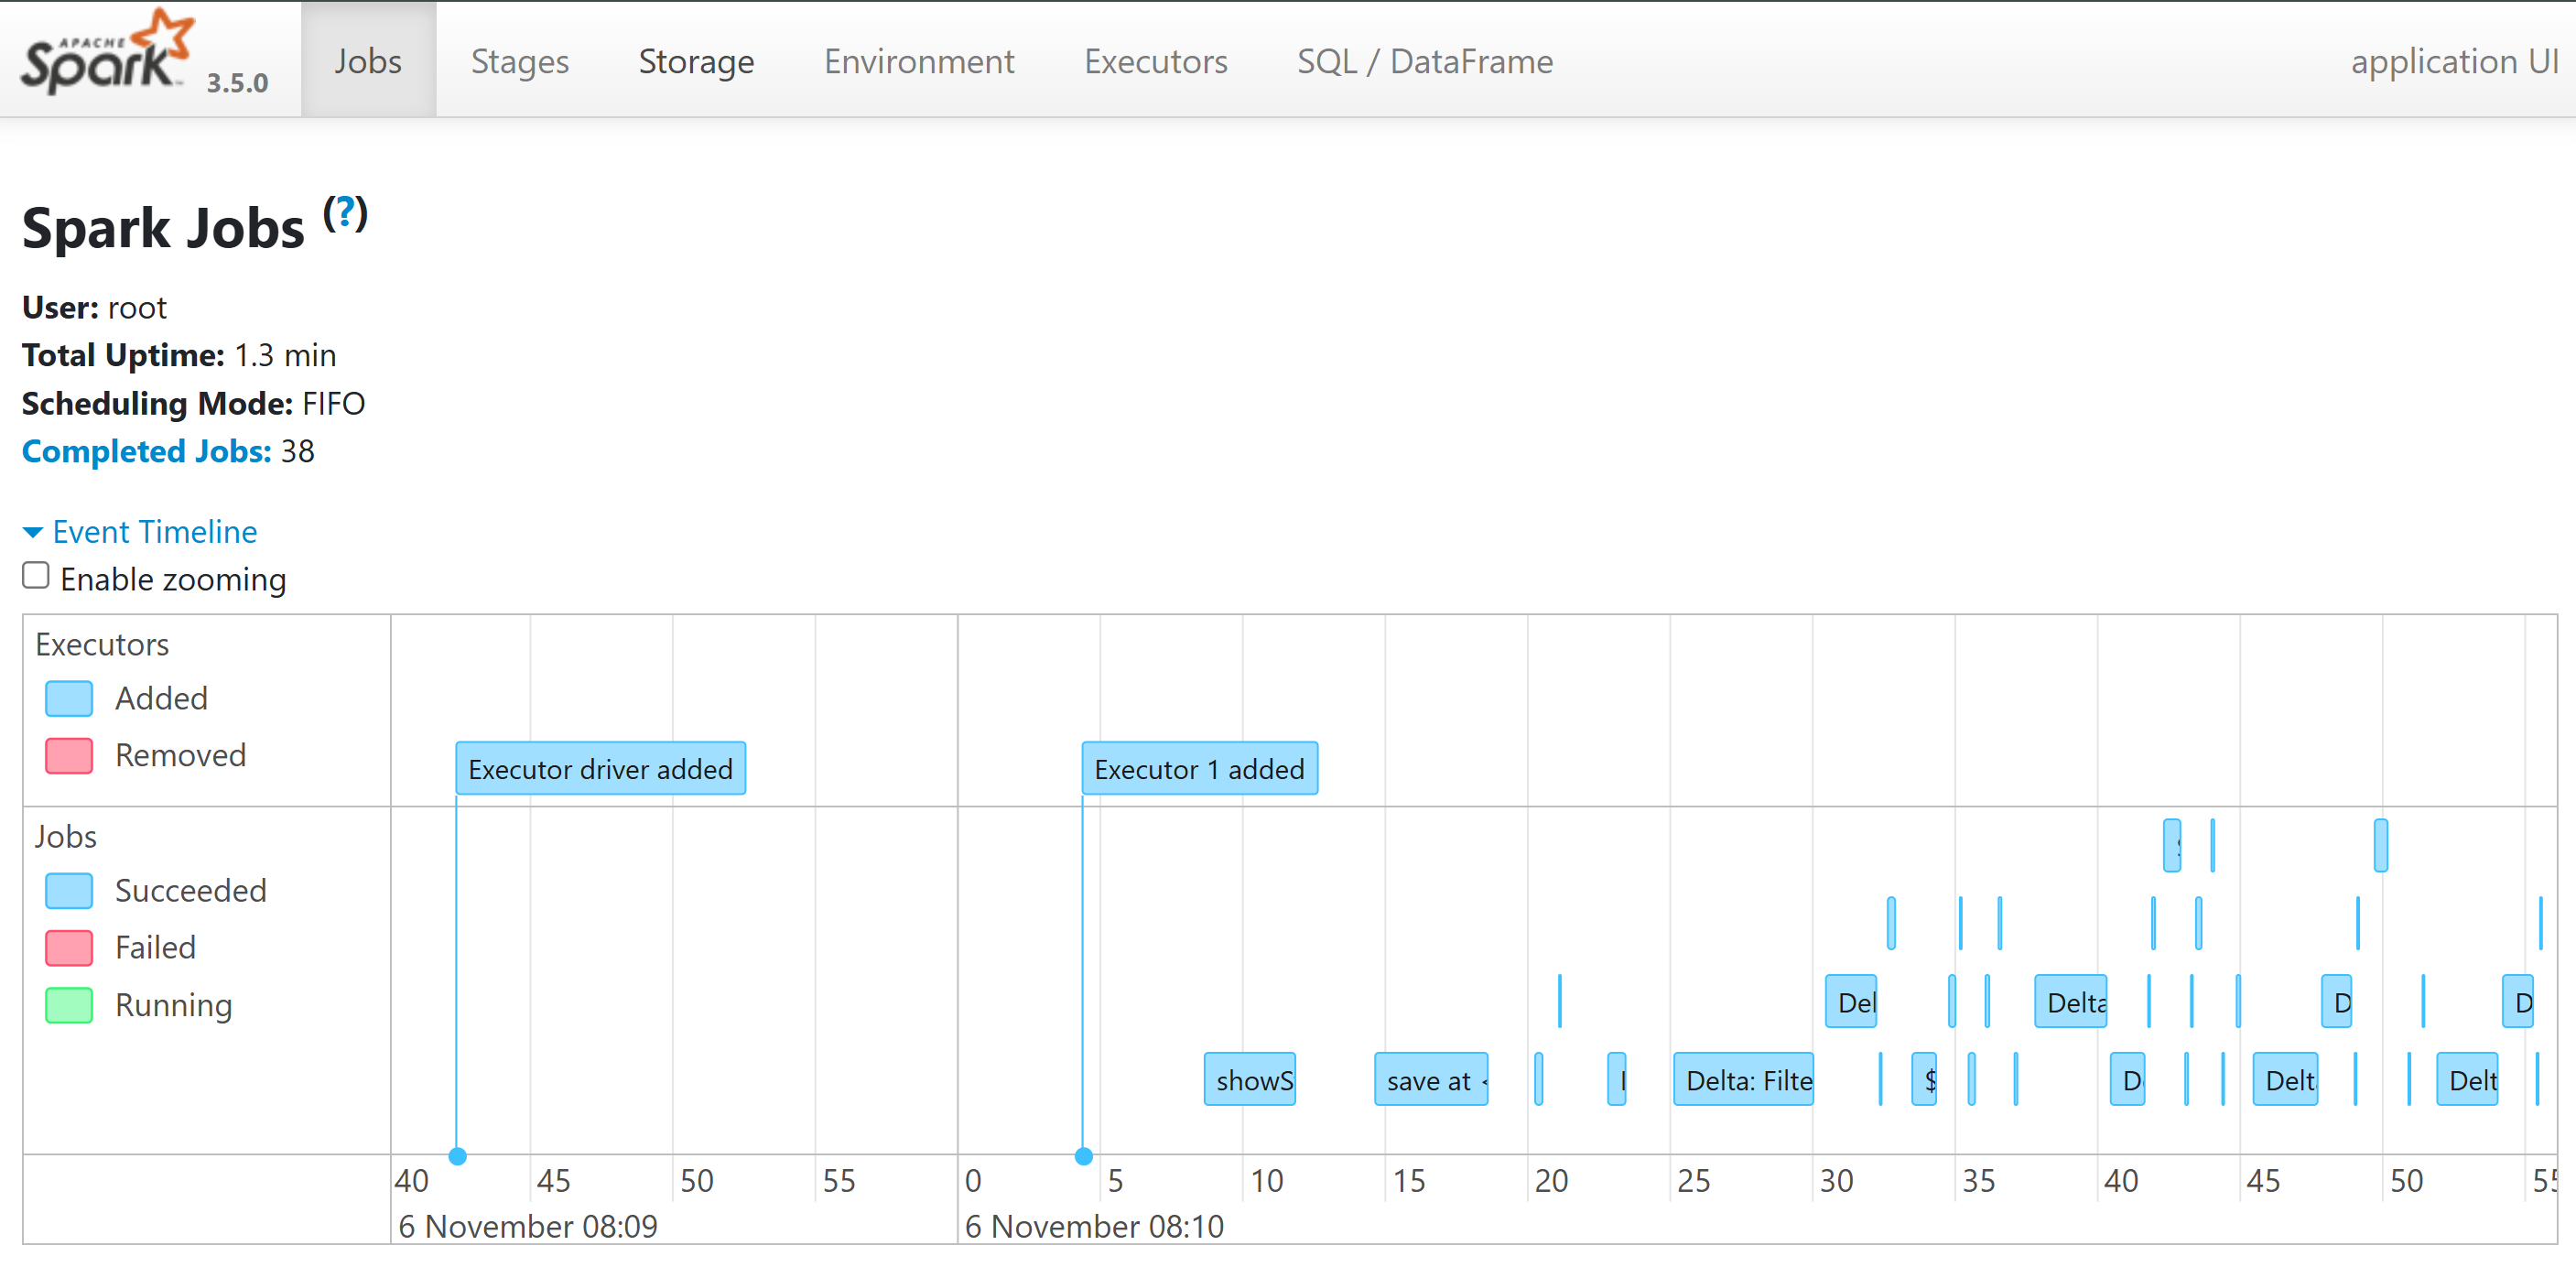Screen dimensions: 2576x1267
Task: Click the '6 November 08:10' axis label
Action: tap(1094, 1225)
